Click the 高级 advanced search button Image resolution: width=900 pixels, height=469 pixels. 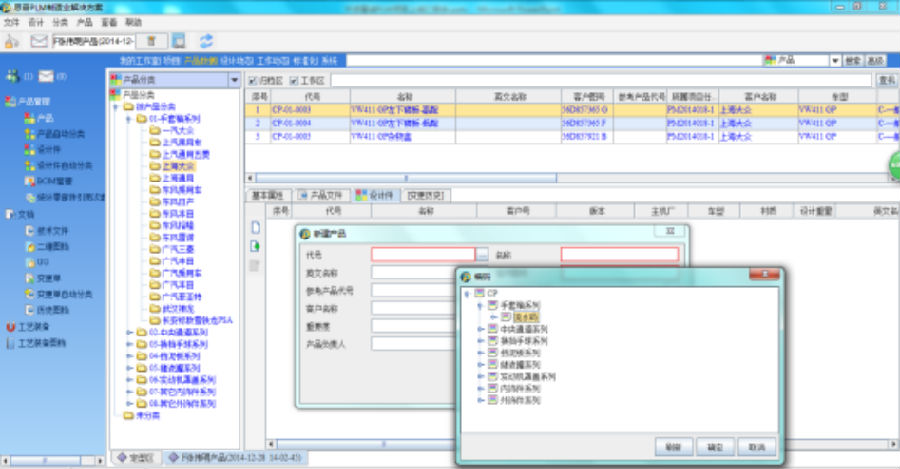click(x=876, y=60)
